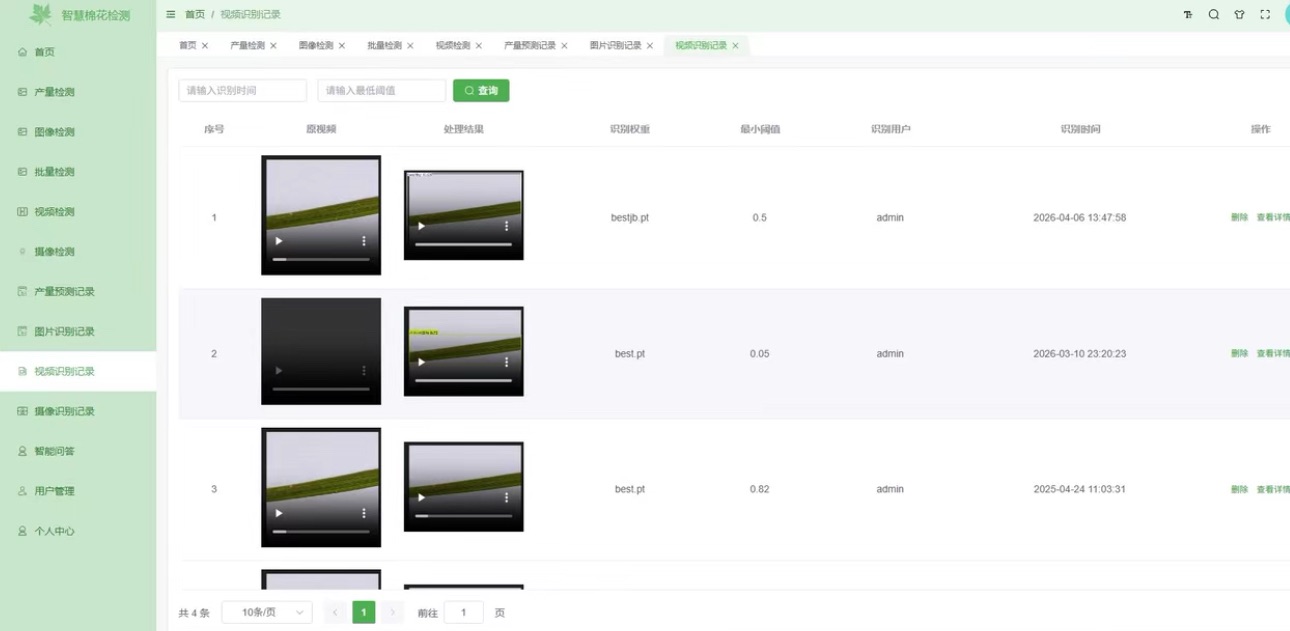1290x631 pixels.
Task: Focus the 请输入识别时间 input field
Action: pyautogui.click(x=243, y=91)
